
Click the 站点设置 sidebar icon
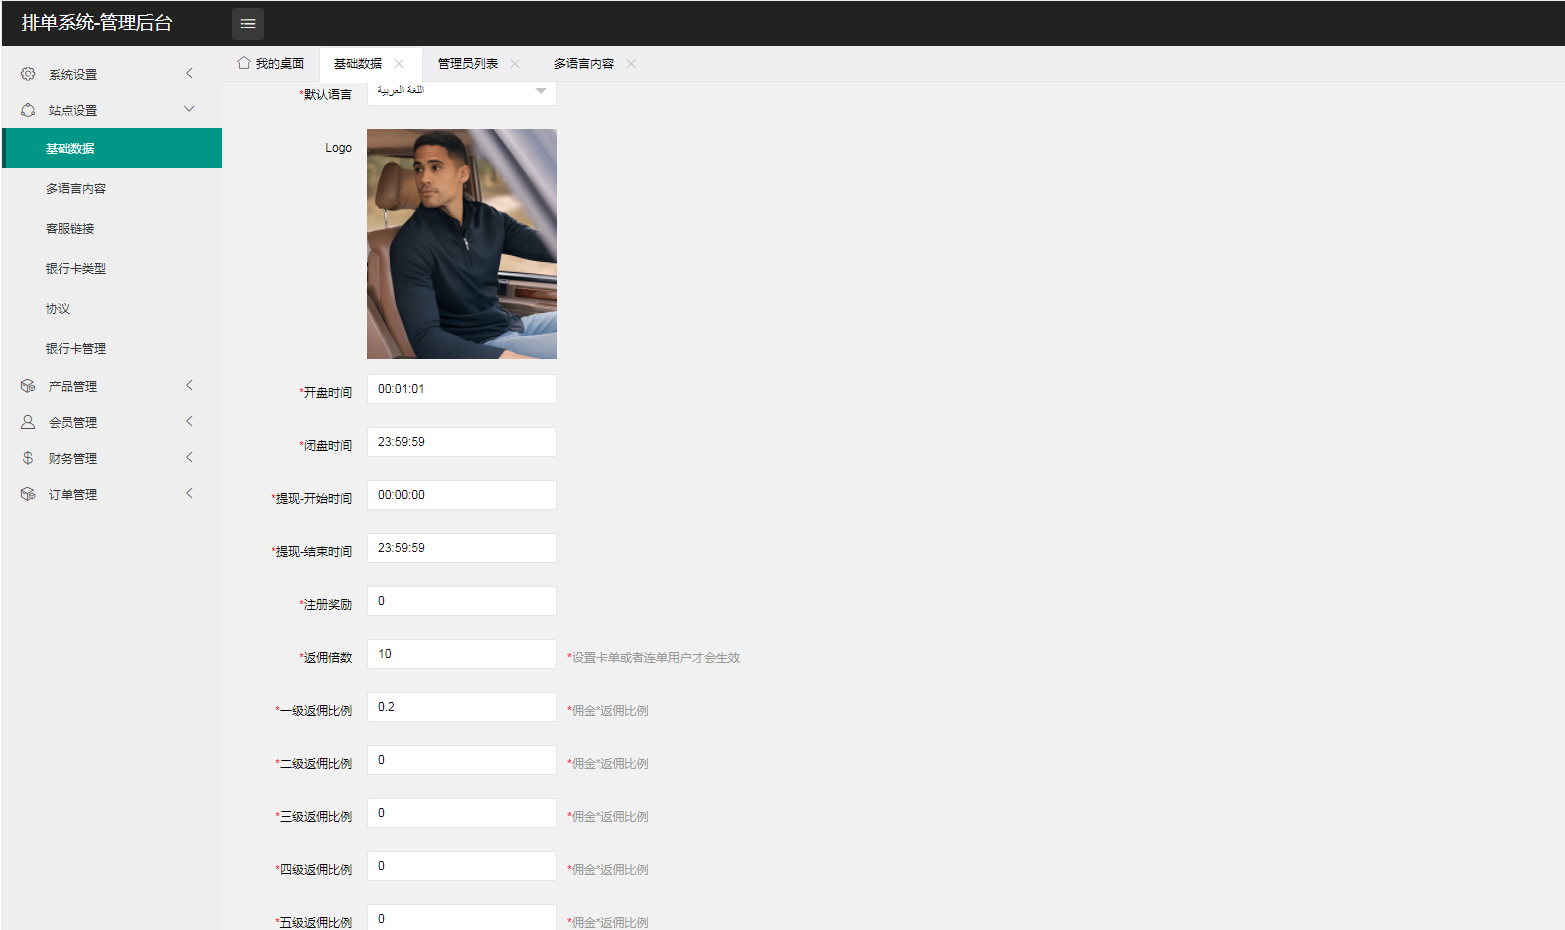(x=28, y=110)
